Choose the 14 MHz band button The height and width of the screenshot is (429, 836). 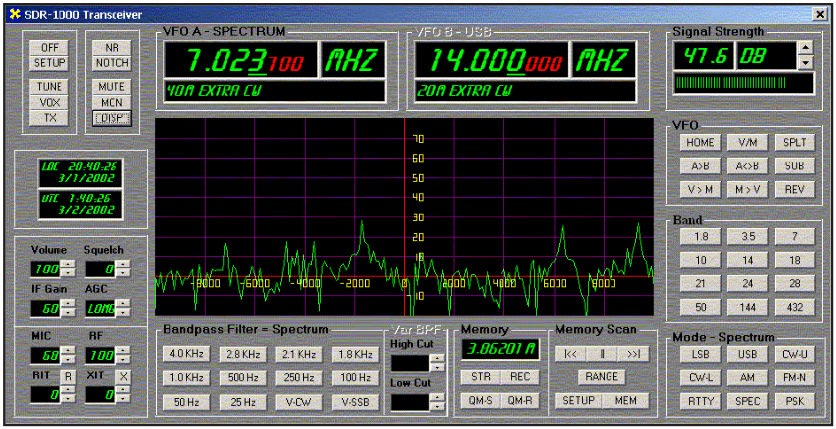point(747,260)
